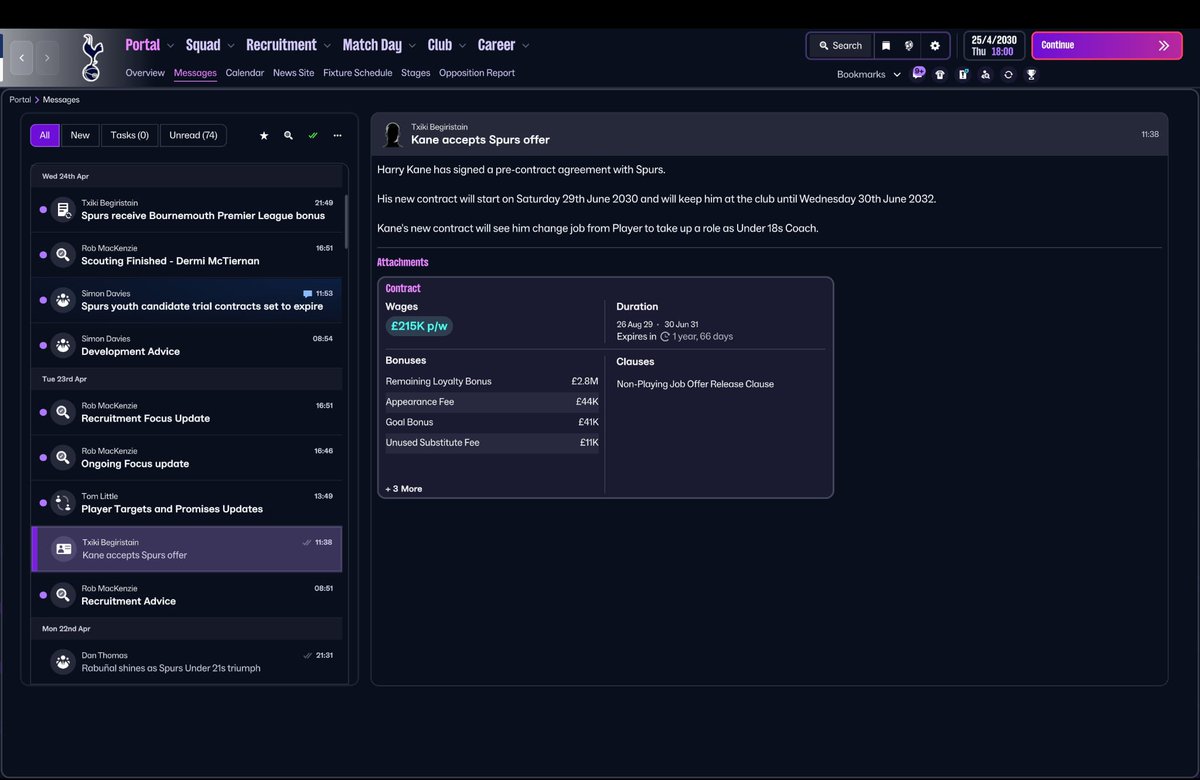Open the globe icon in the top bar
Image resolution: width=1200 pixels, height=780 pixels.
tap(909, 45)
